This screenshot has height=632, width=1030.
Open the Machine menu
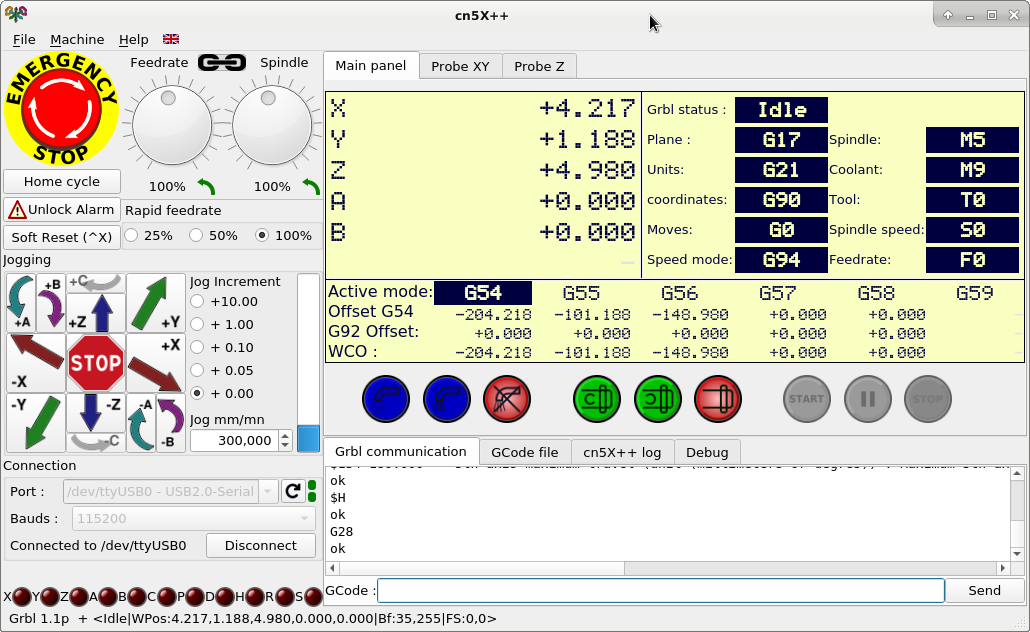tap(77, 40)
